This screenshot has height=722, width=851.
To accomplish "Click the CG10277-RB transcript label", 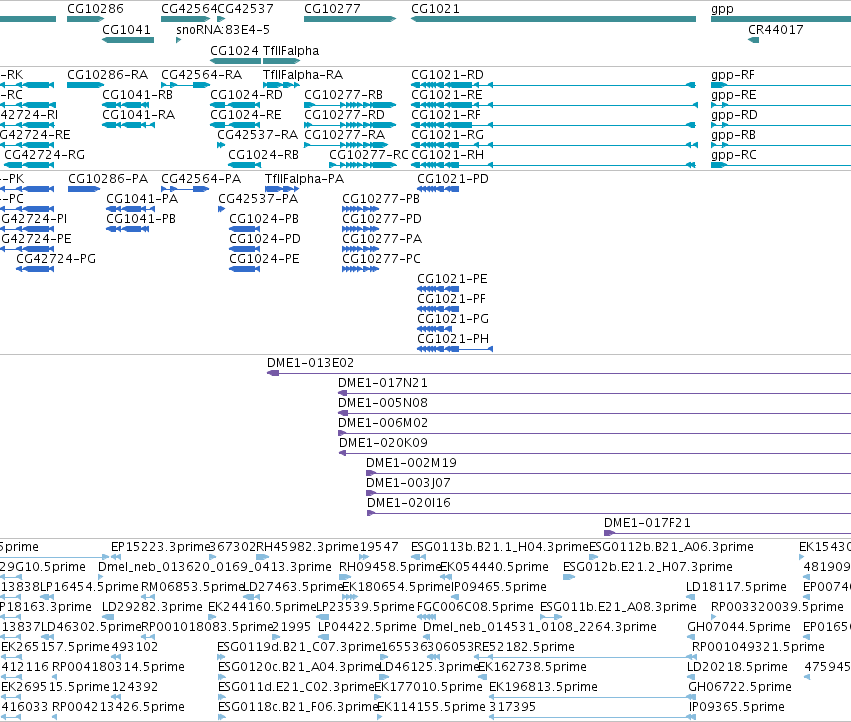I will [344, 95].
